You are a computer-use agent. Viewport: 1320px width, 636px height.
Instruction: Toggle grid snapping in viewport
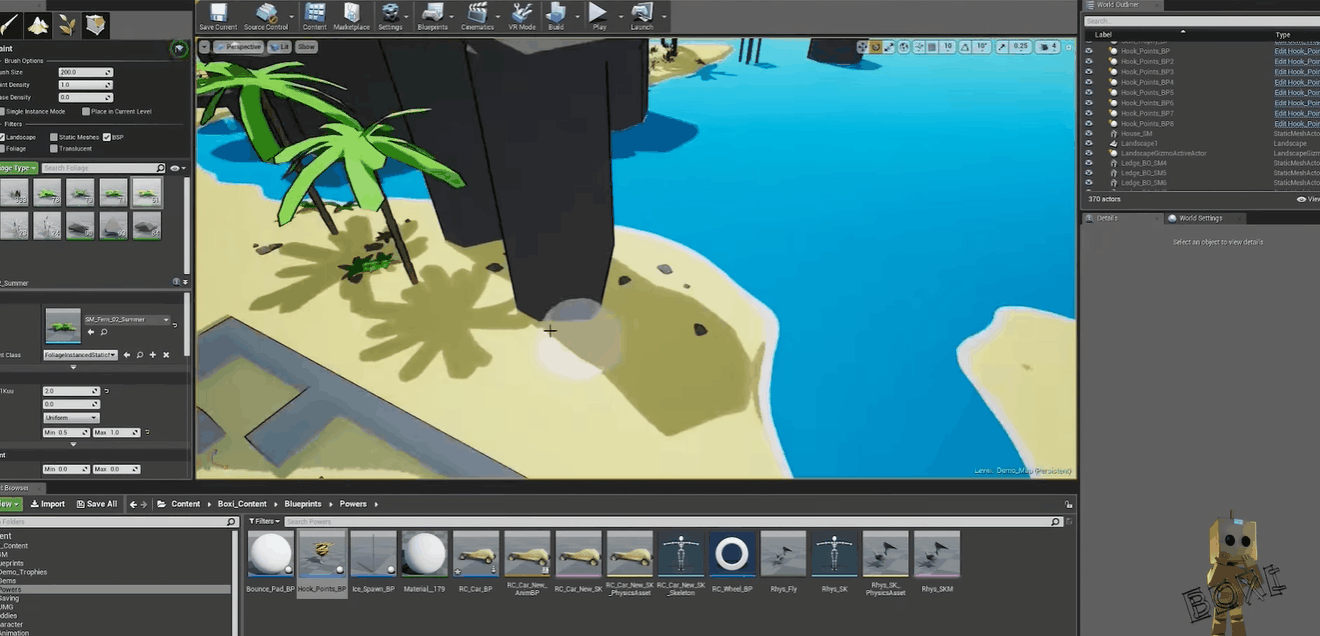[x=933, y=47]
